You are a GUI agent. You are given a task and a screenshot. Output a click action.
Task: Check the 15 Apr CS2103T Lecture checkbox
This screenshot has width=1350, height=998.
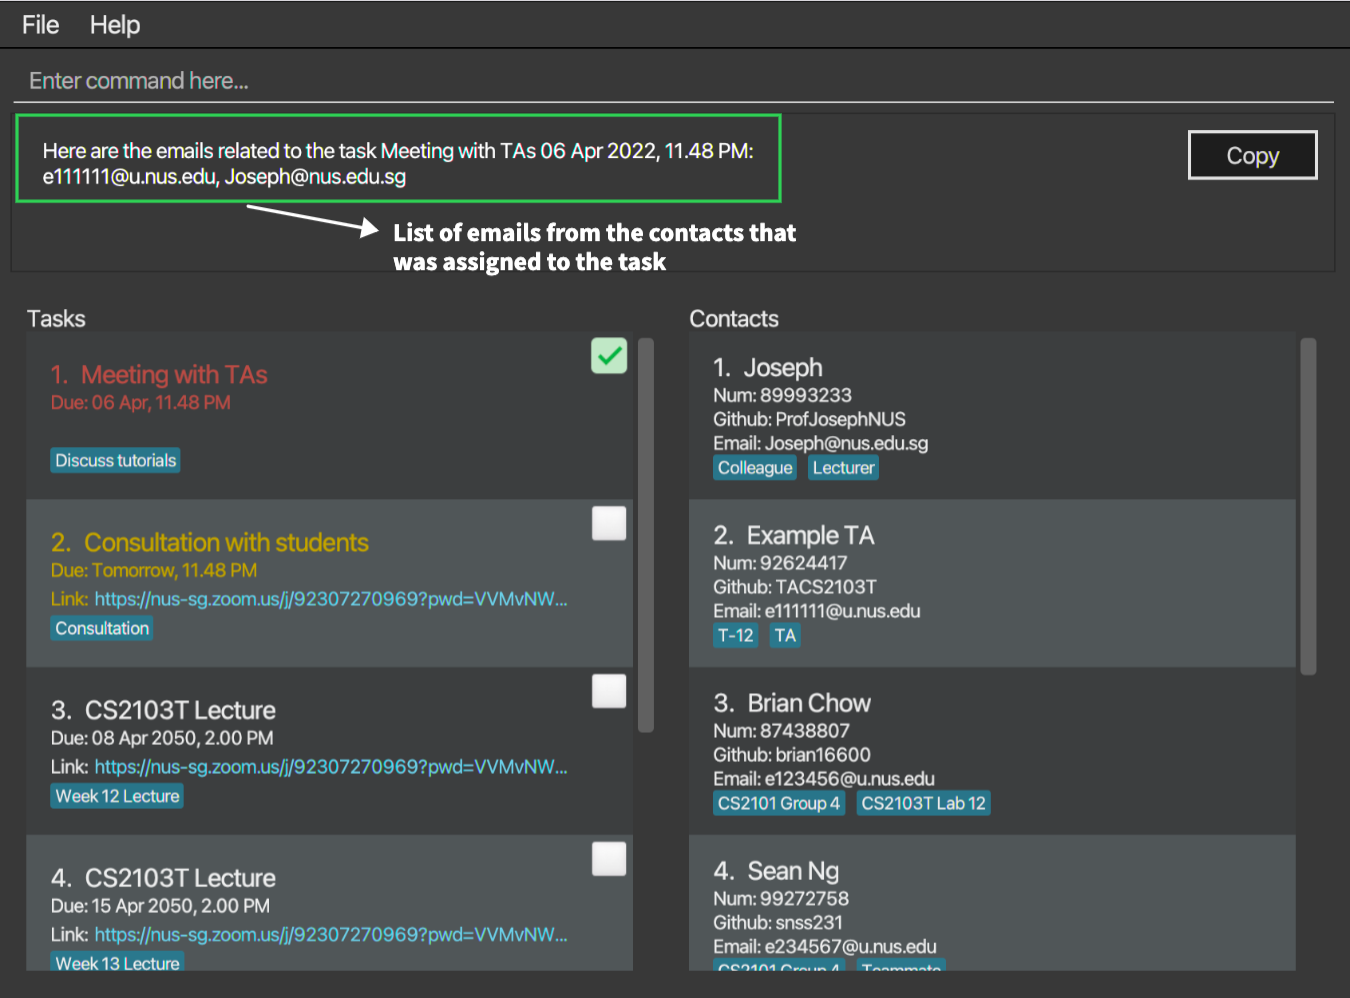coord(609,859)
